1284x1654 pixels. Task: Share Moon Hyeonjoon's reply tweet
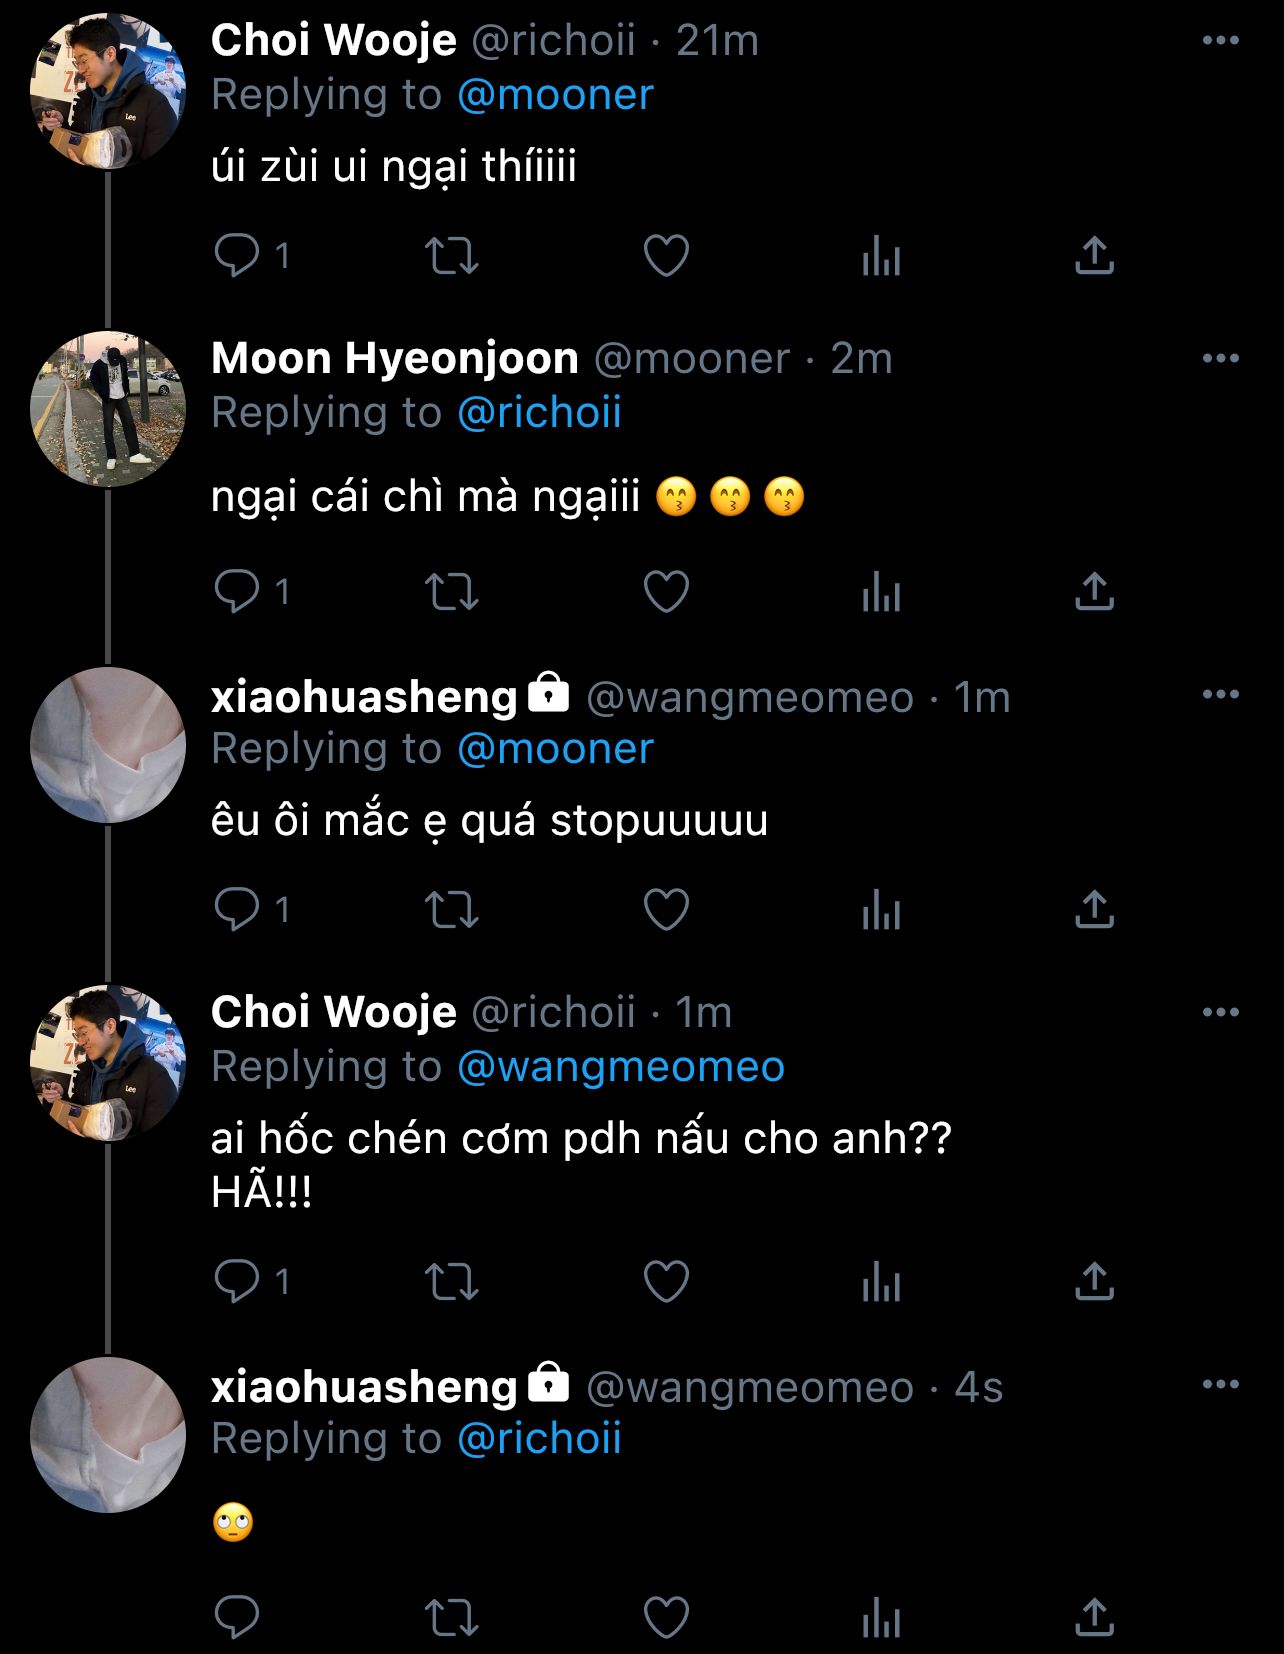(x=1094, y=591)
